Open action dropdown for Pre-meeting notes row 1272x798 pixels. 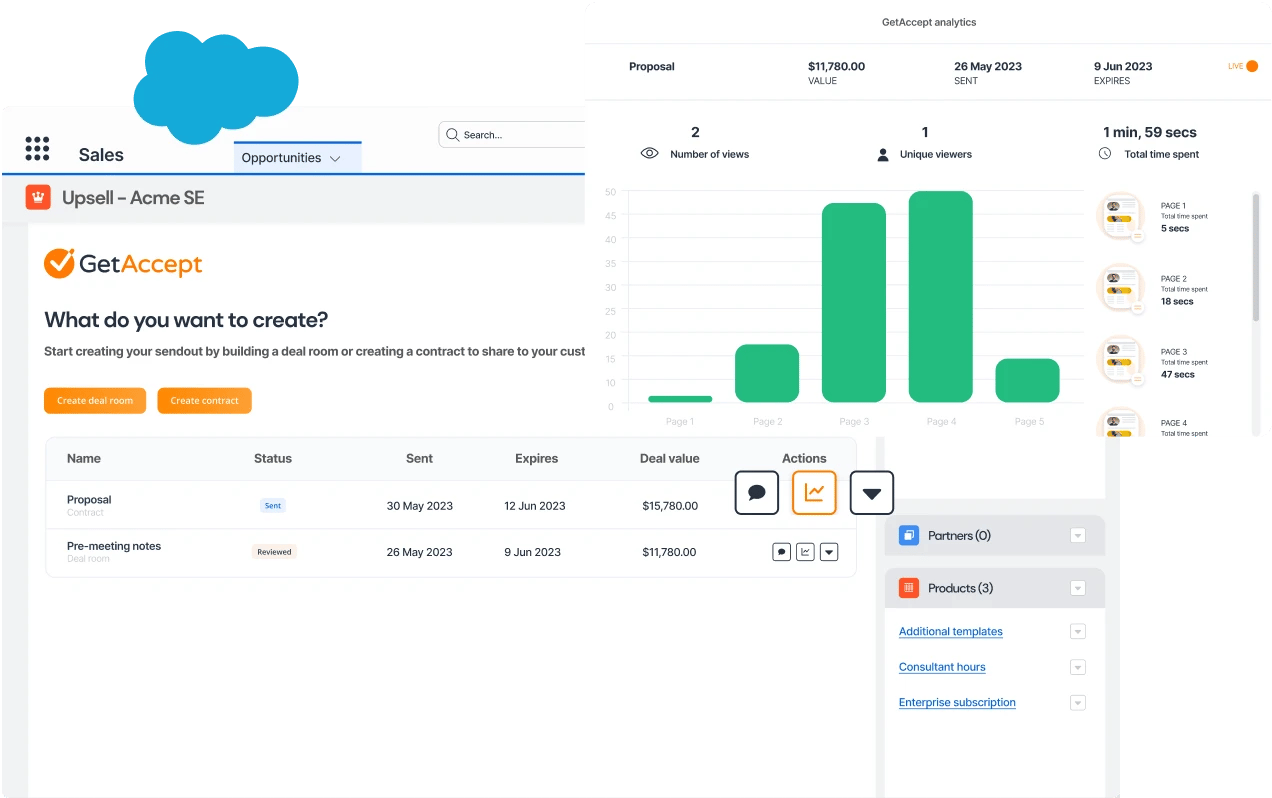pos(829,552)
